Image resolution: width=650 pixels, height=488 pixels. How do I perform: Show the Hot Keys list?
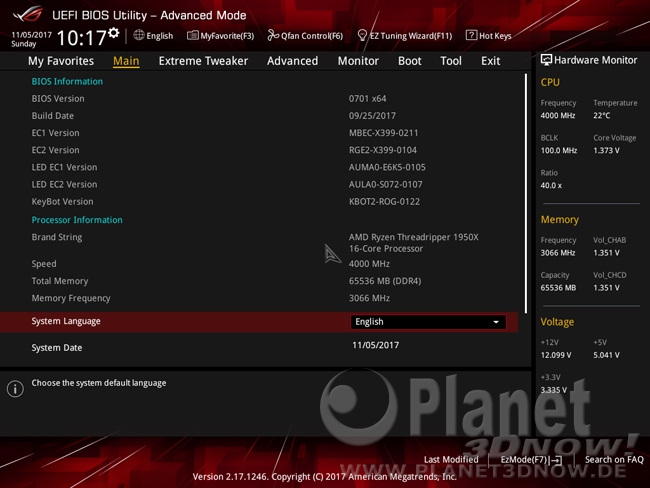pyautogui.click(x=489, y=36)
